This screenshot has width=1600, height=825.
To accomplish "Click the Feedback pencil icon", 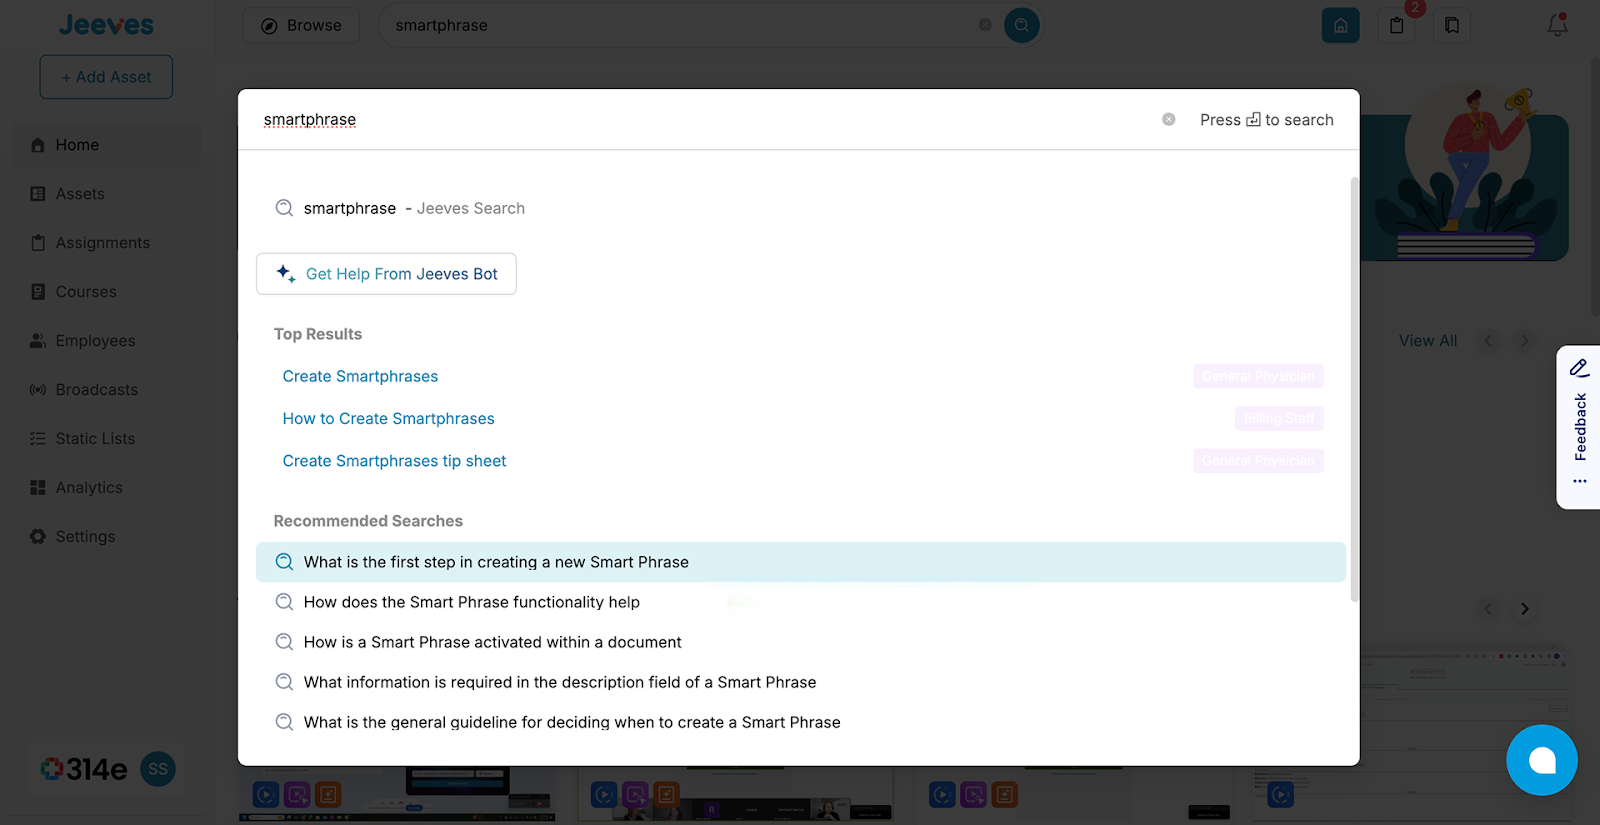I will point(1579,368).
